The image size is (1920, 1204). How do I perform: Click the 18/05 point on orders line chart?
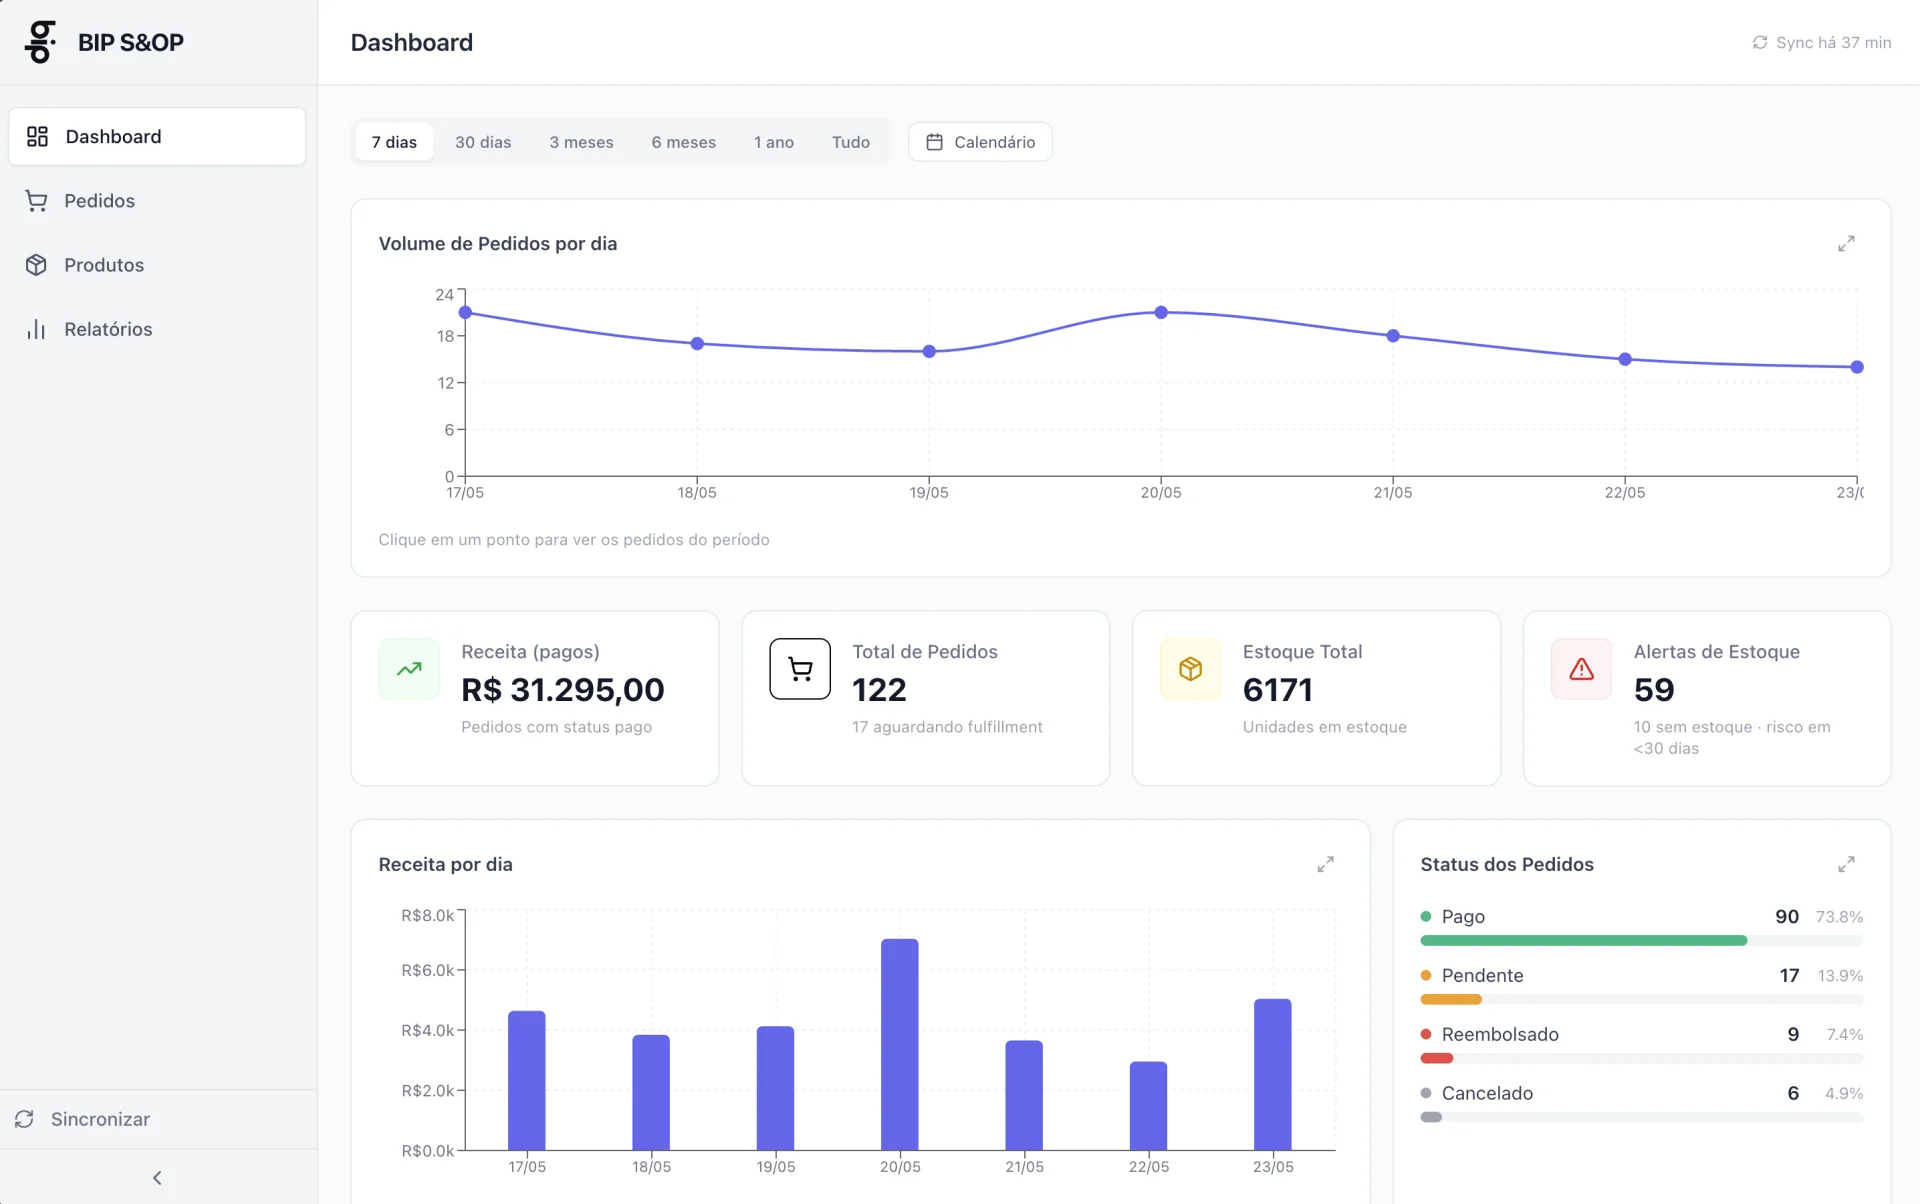[x=697, y=344]
